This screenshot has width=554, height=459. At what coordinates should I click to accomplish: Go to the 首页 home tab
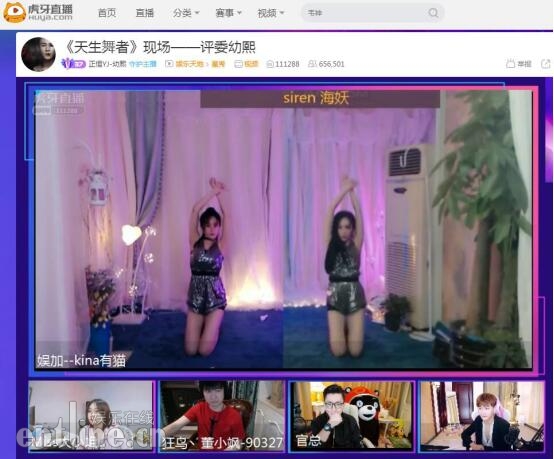point(107,13)
